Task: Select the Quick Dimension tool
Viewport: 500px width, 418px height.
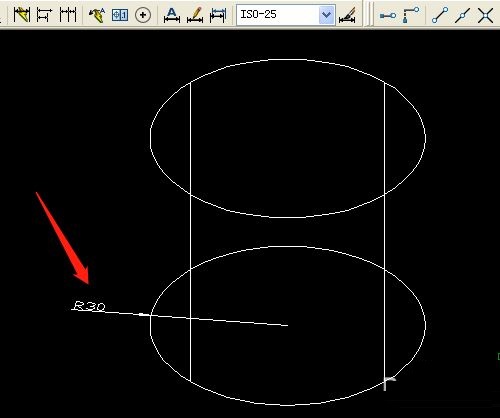Action: [22, 15]
